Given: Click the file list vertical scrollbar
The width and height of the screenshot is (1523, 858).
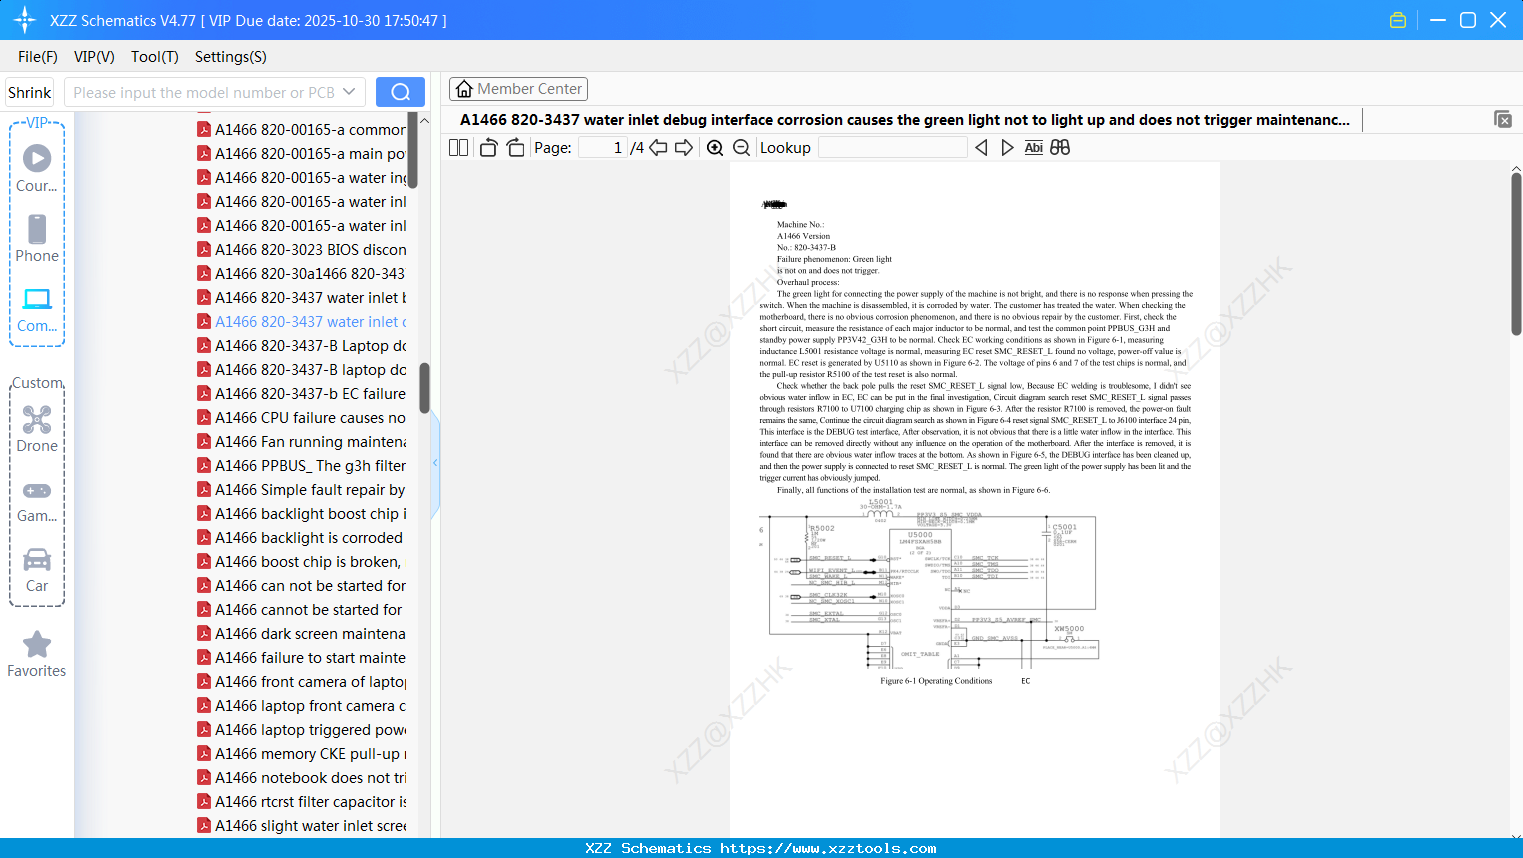Looking at the screenshot, I should [x=424, y=388].
